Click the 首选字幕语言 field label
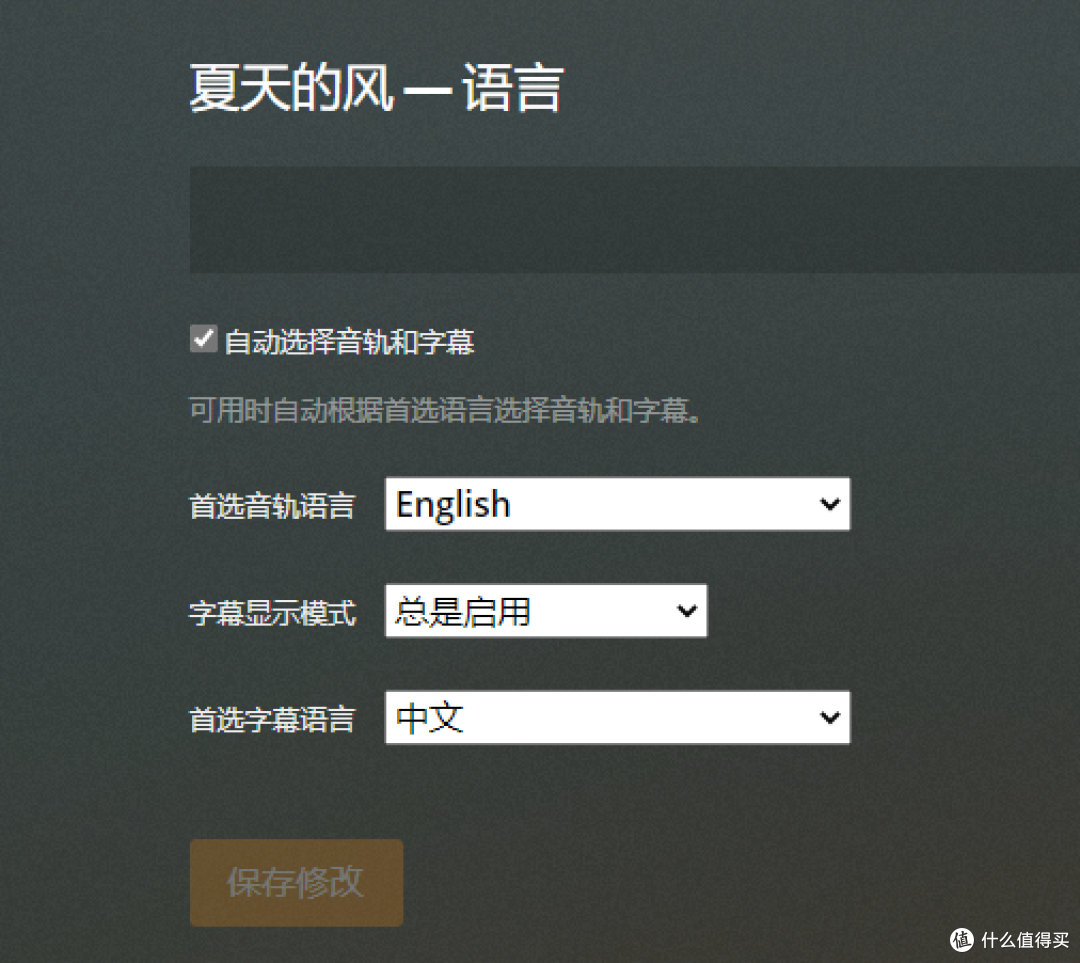Image resolution: width=1080 pixels, height=963 pixels. [272, 720]
